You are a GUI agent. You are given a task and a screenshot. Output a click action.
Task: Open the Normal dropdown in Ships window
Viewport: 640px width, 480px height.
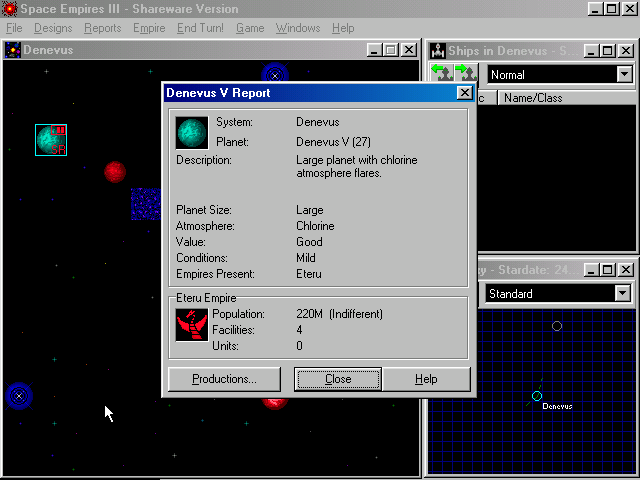click(624, 74)
